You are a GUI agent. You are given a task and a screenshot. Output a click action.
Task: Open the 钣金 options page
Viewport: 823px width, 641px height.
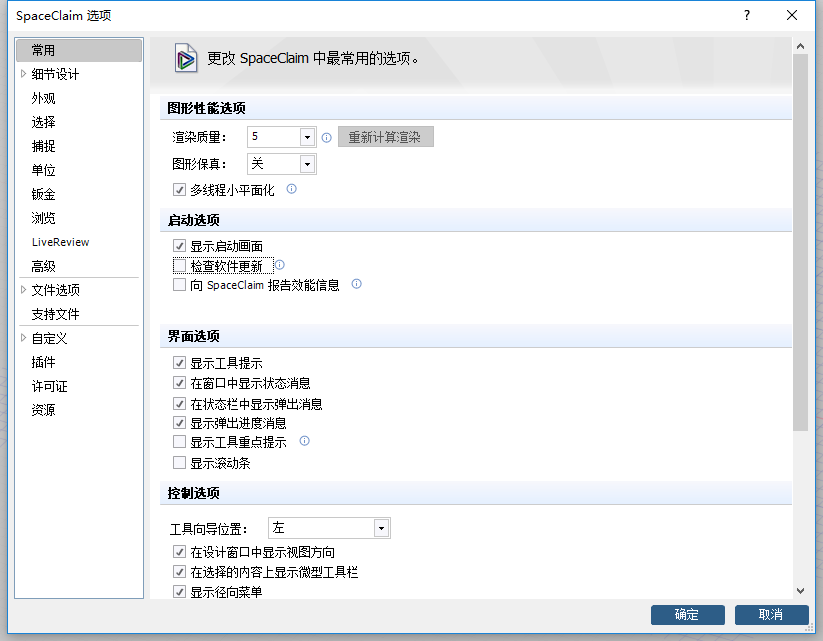click(43, 194)
